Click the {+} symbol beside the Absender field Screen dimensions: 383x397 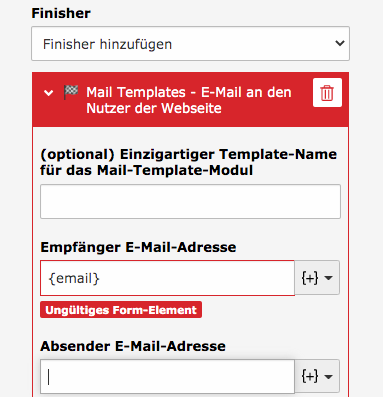point(310,376)
